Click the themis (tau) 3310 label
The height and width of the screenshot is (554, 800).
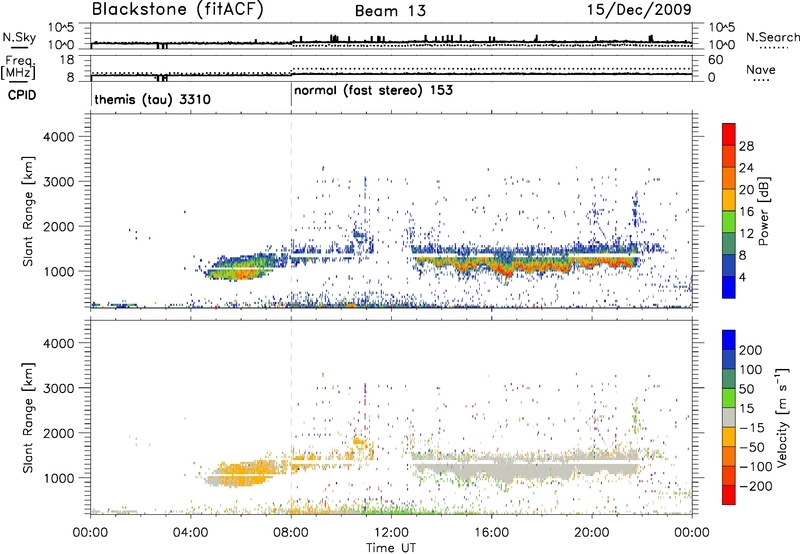pos(153,99)
